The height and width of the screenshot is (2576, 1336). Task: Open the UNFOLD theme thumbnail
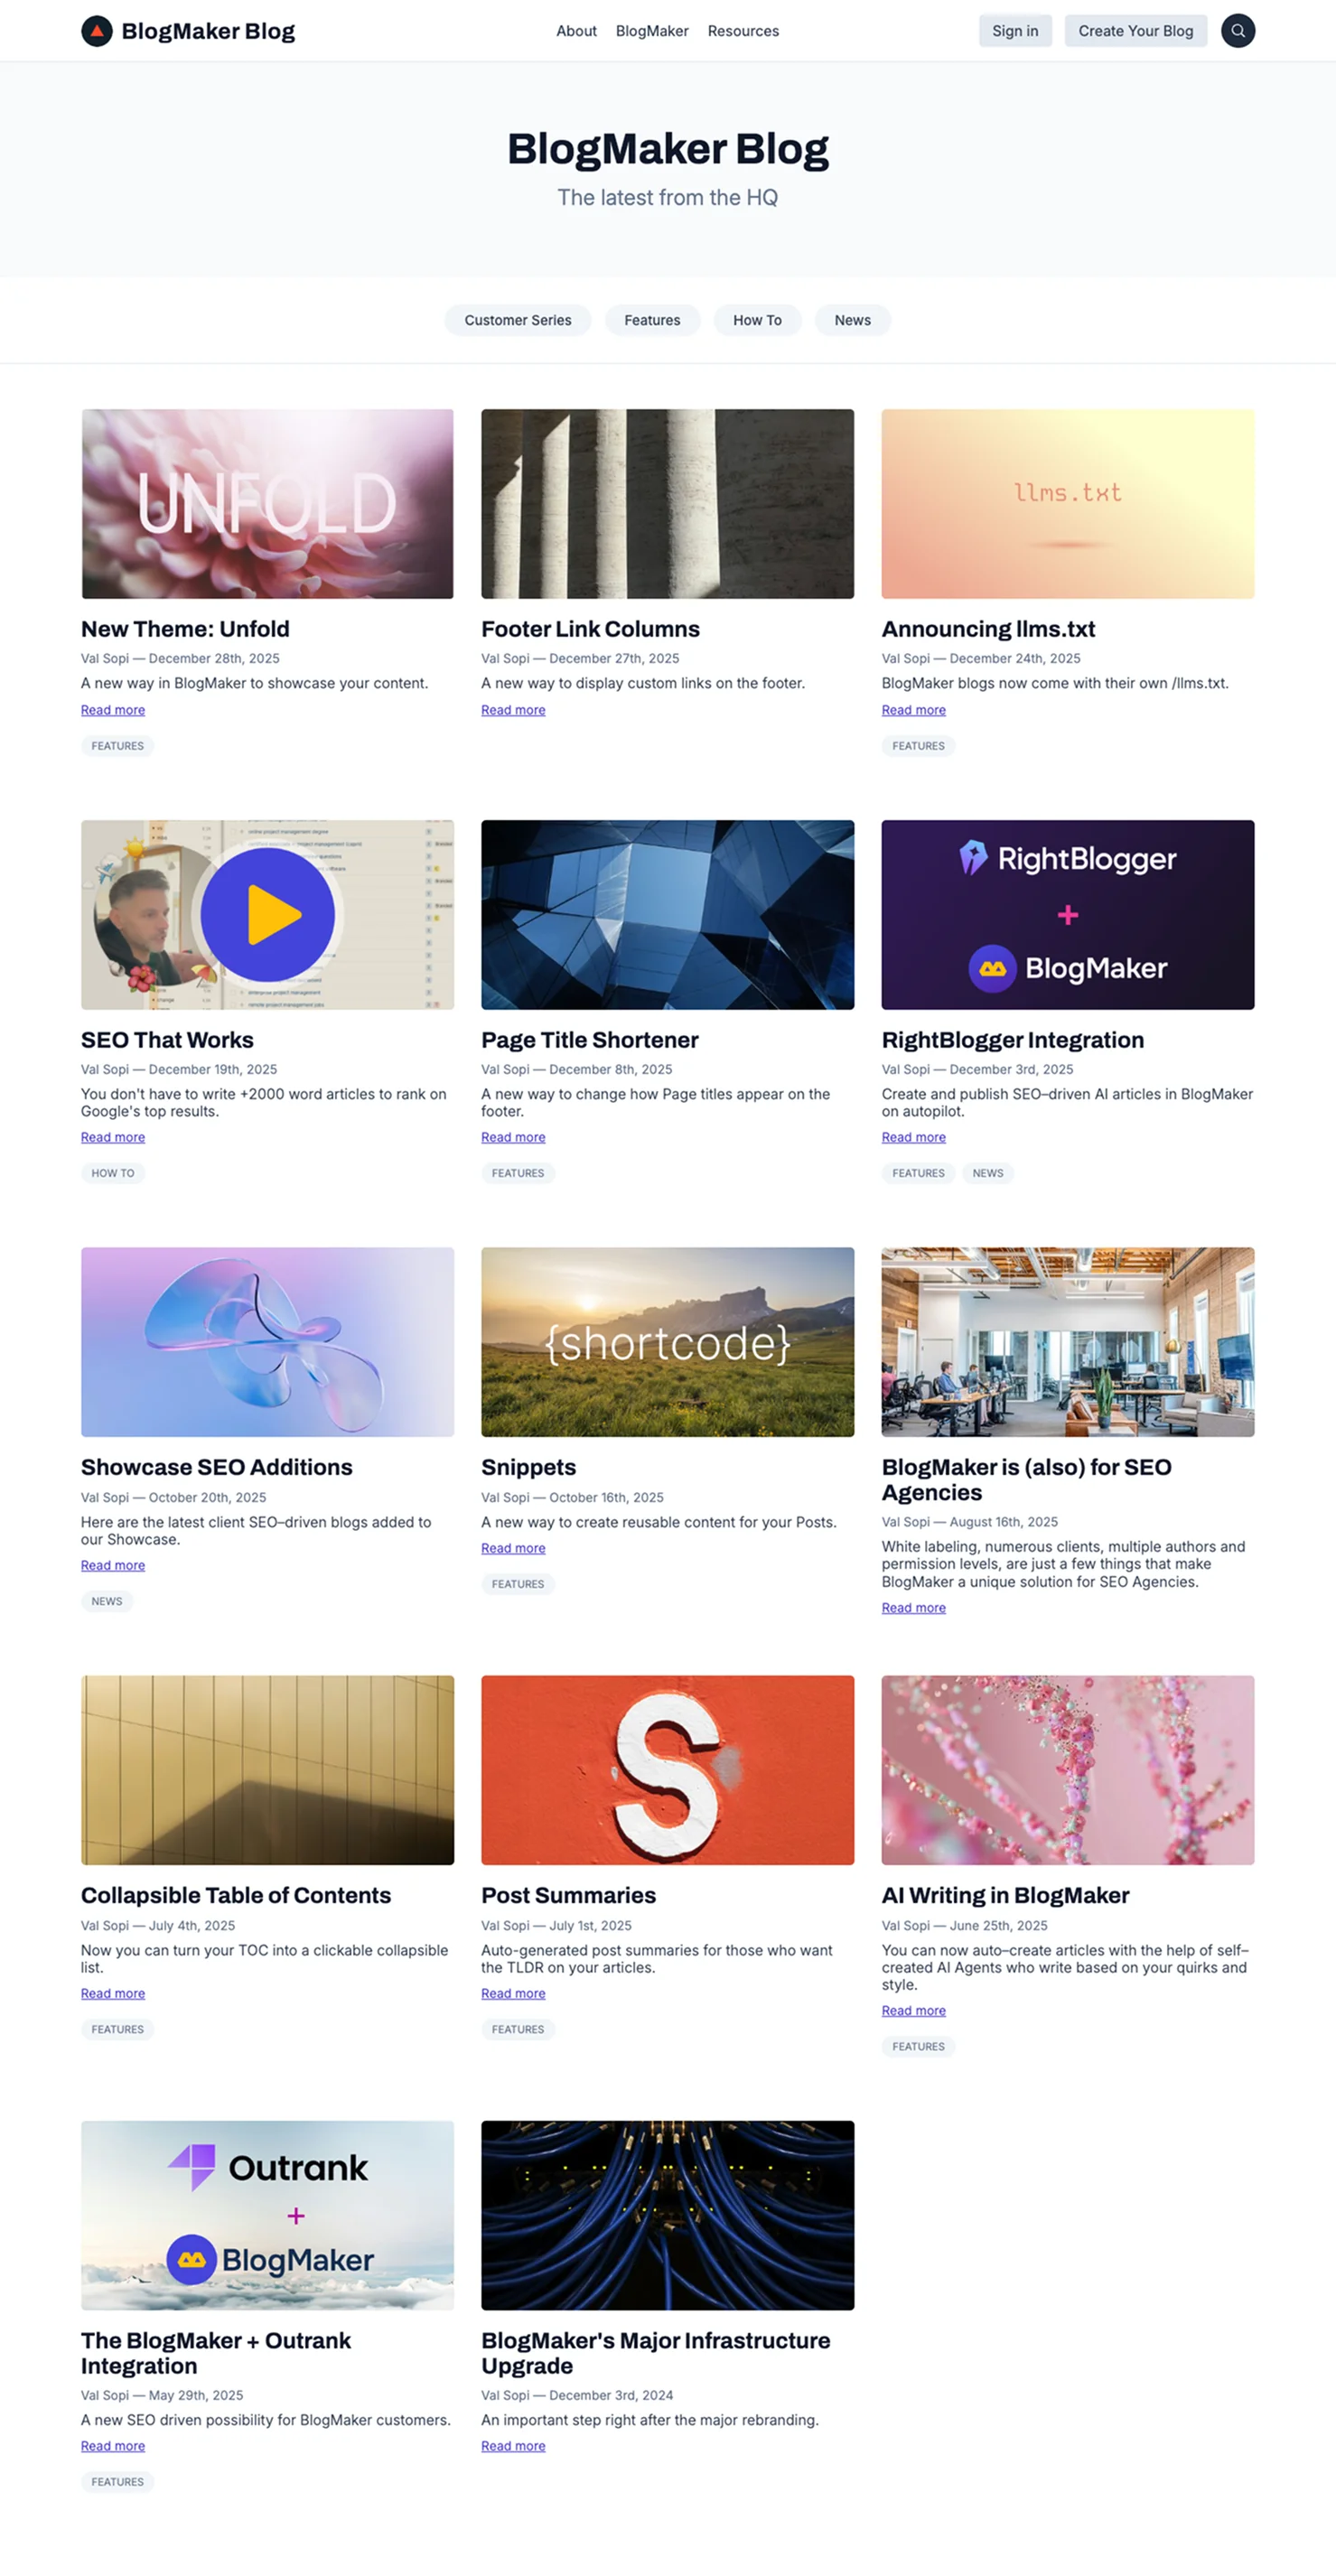tap(267, 504)
